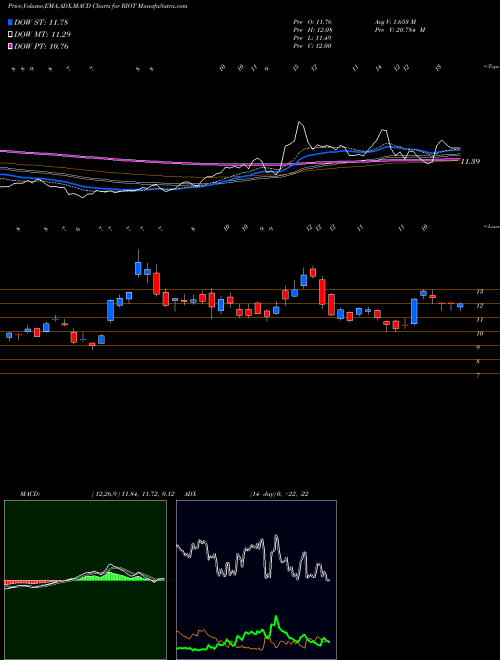The image size is (500, 660).
Task: Click the ADX '(14 day) 0, +22, -22' values
Action: point(279,494)
